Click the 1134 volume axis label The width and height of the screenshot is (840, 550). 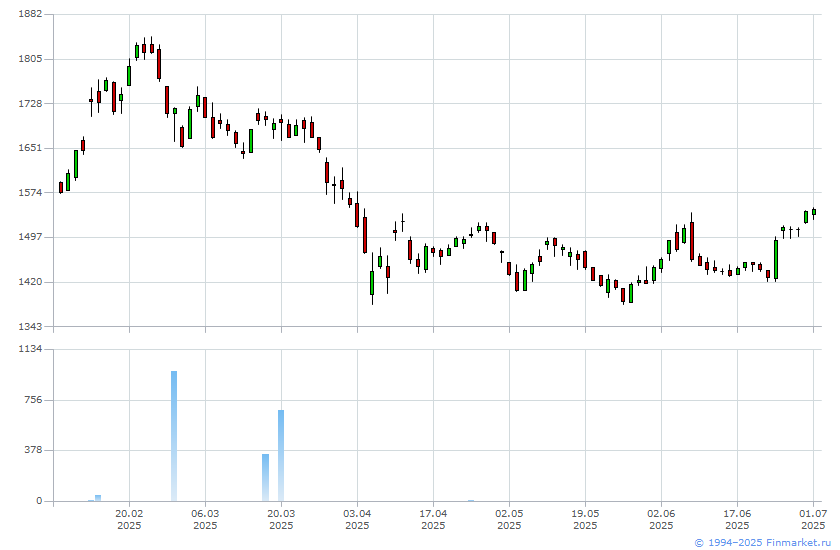(30, 349)
